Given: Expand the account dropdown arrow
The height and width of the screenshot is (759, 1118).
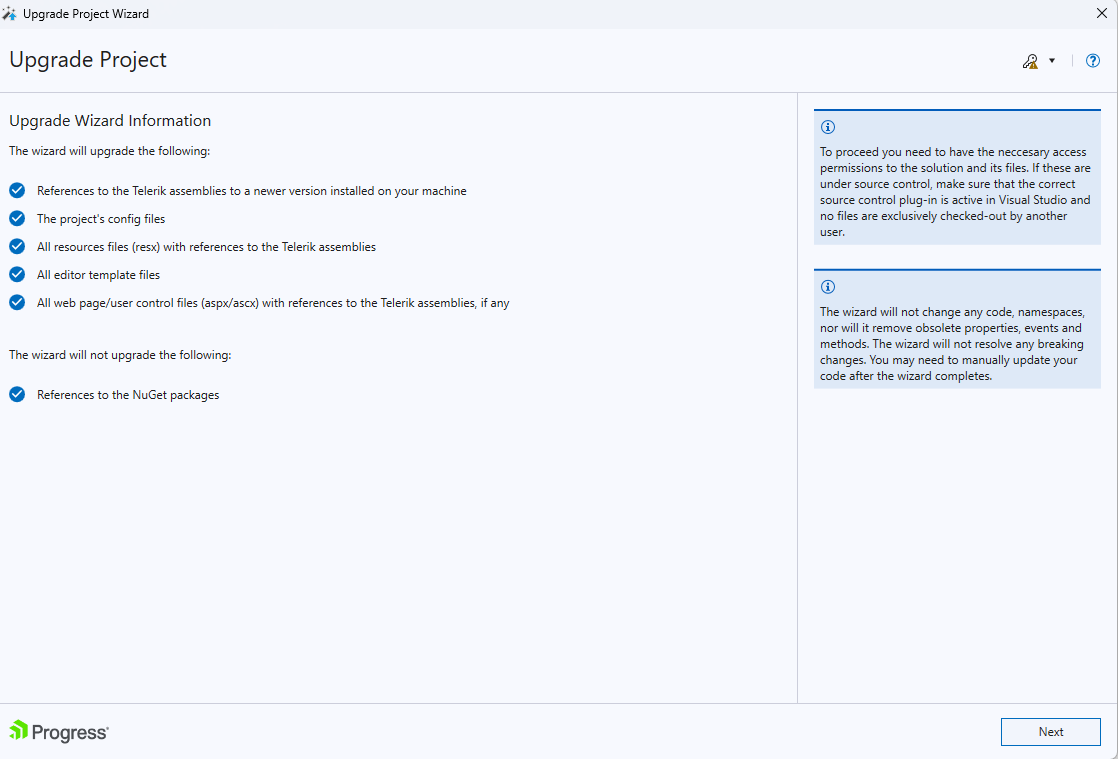Looking at the screenshot, I should point(1052,61).
